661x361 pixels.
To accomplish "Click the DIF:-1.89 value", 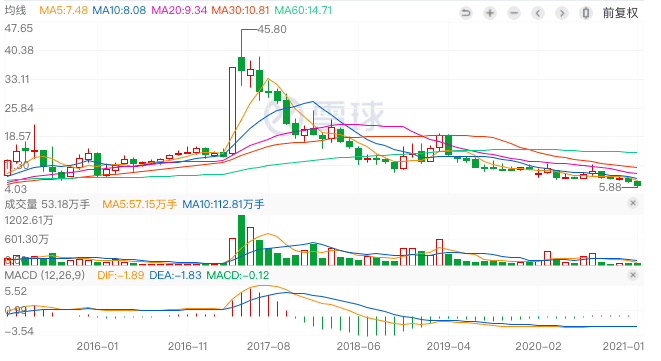I will pyautogui.click(x=121, y=275).
